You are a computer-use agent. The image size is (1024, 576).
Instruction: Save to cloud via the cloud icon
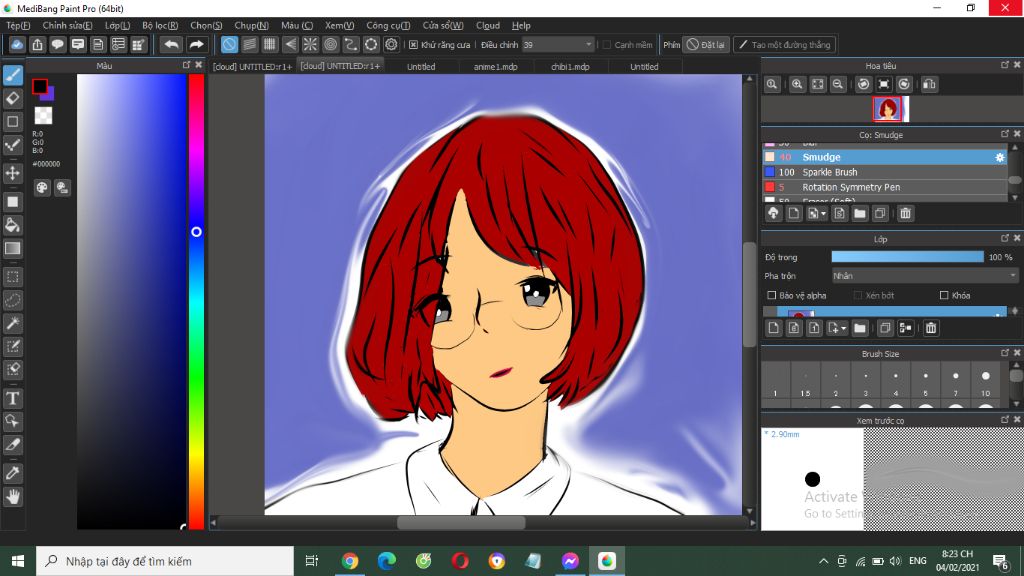[17, 44]
